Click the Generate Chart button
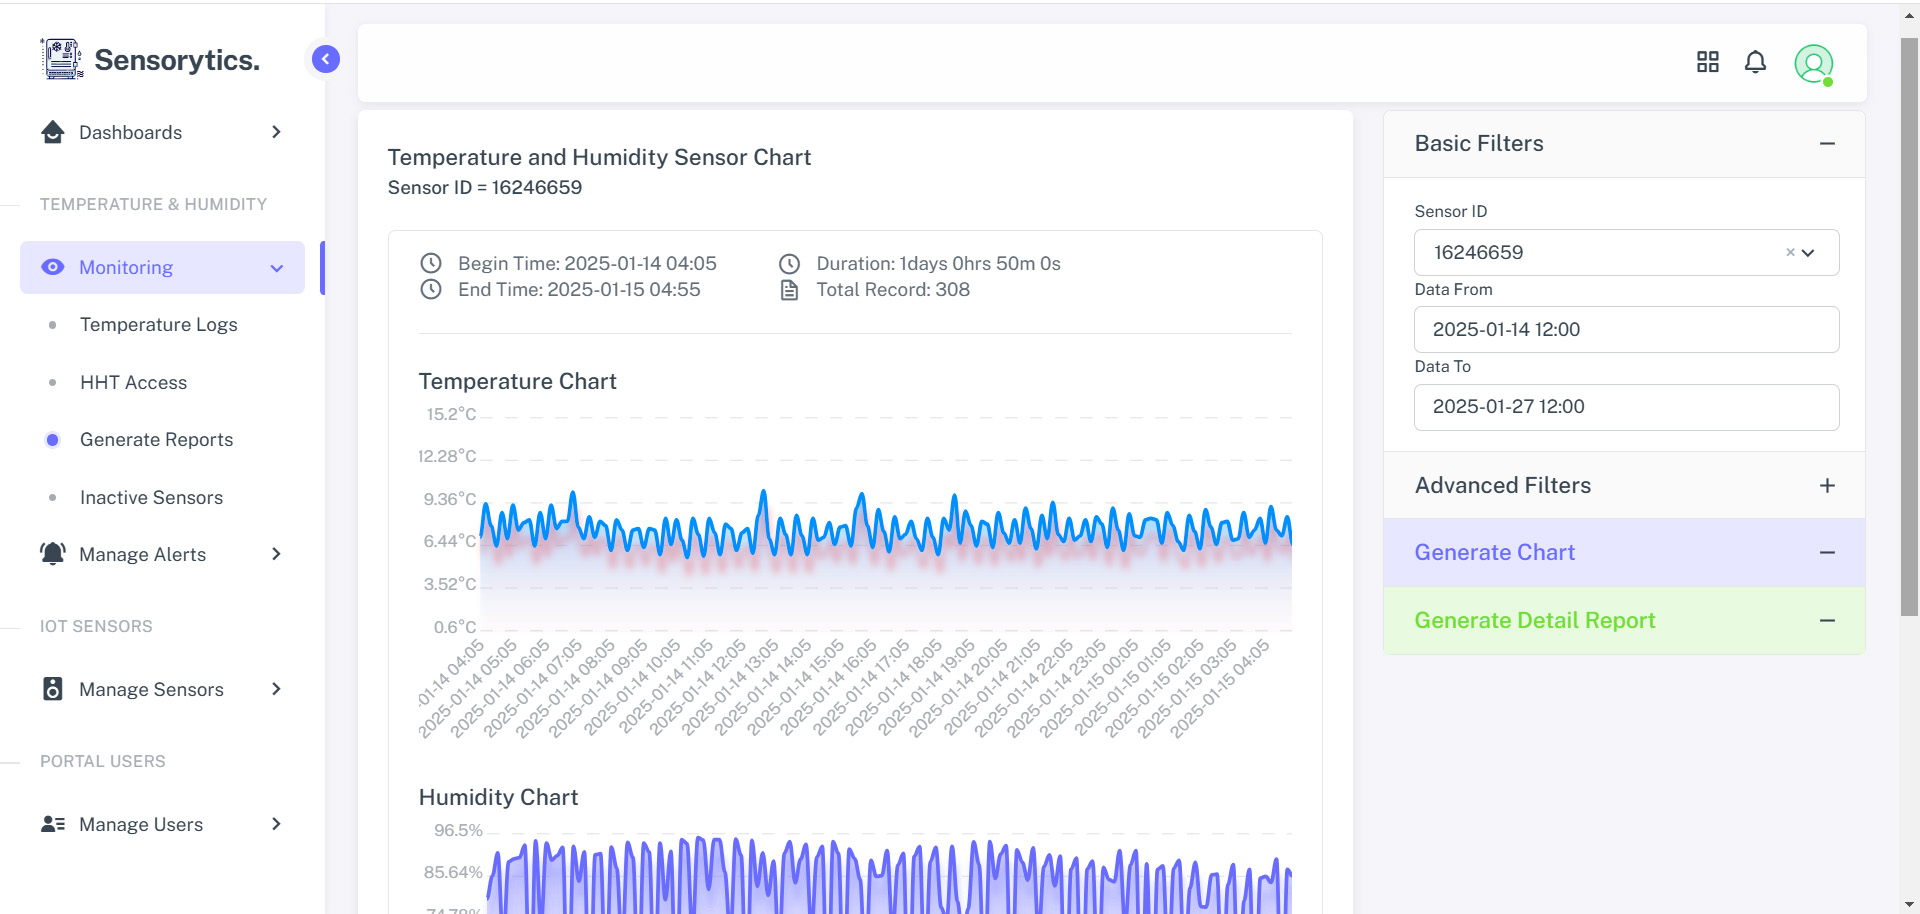The image size is (1920, 914). click(x=1494, y=553)
